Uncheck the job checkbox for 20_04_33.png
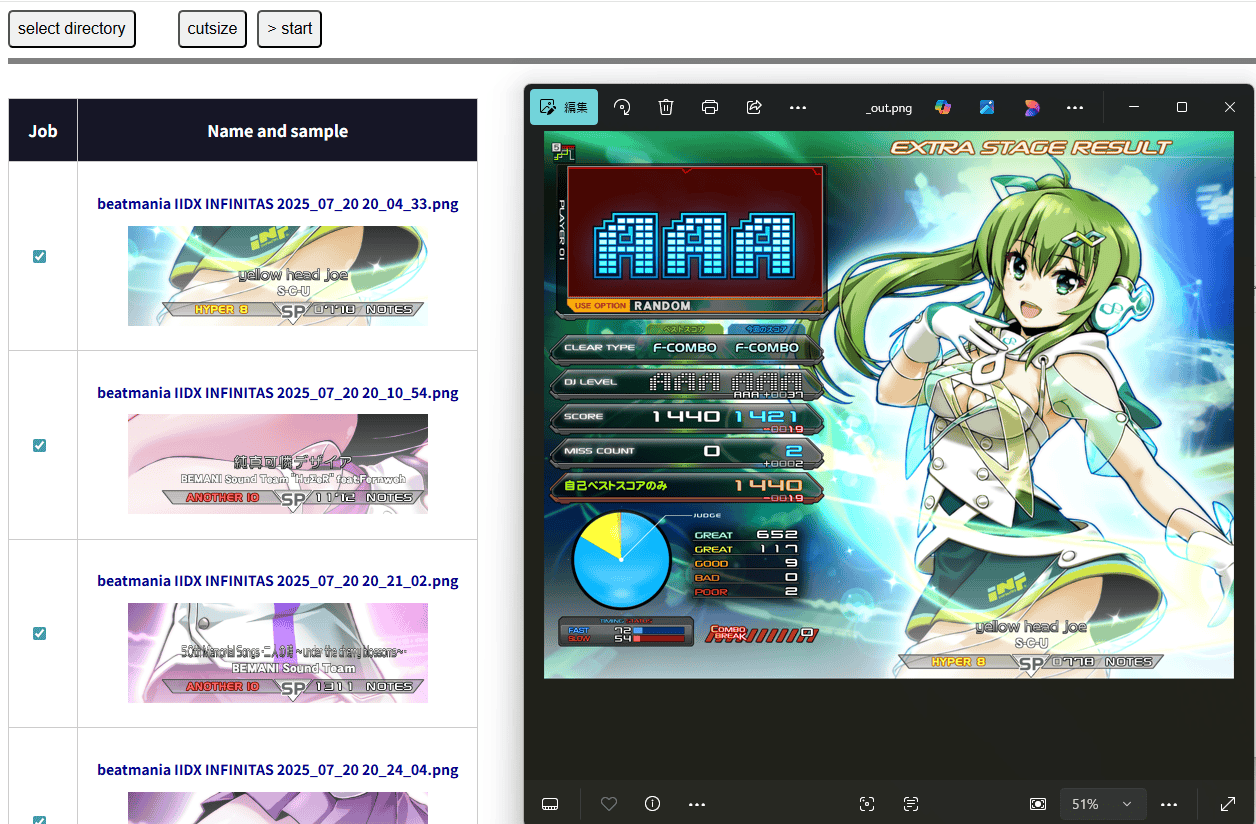 point(40,256)
